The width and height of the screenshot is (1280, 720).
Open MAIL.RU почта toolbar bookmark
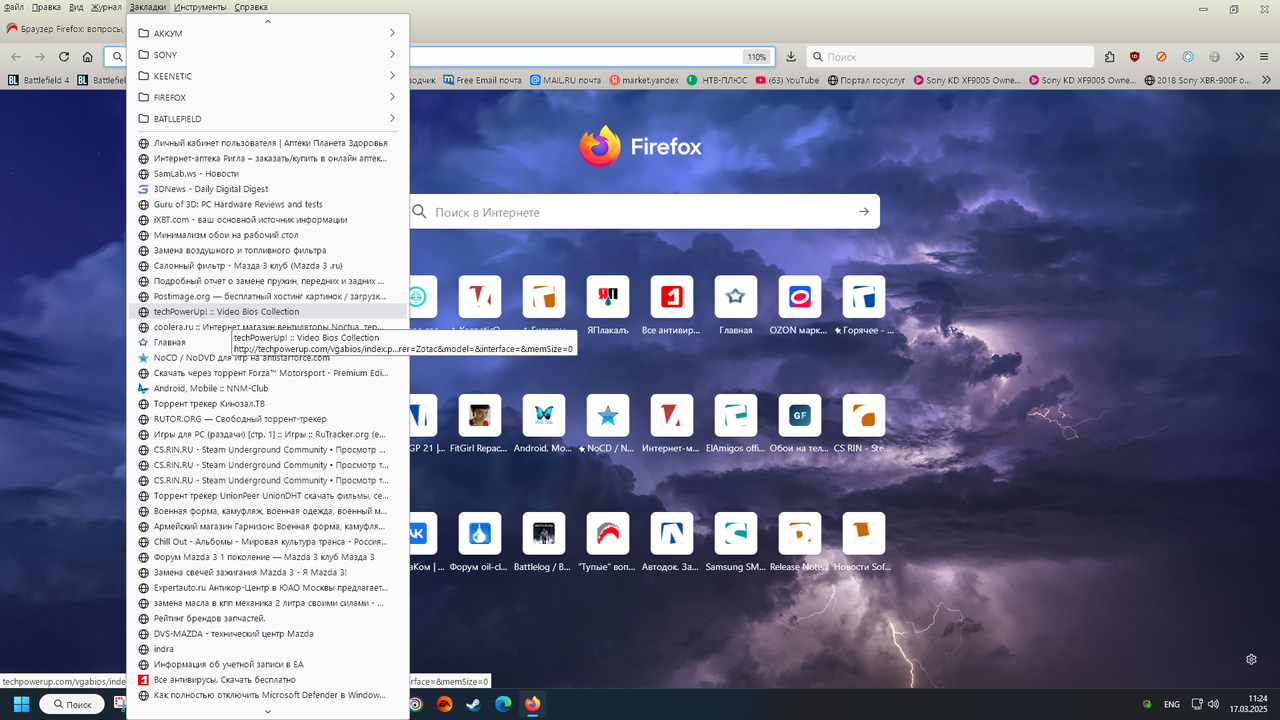pos(565,80)
